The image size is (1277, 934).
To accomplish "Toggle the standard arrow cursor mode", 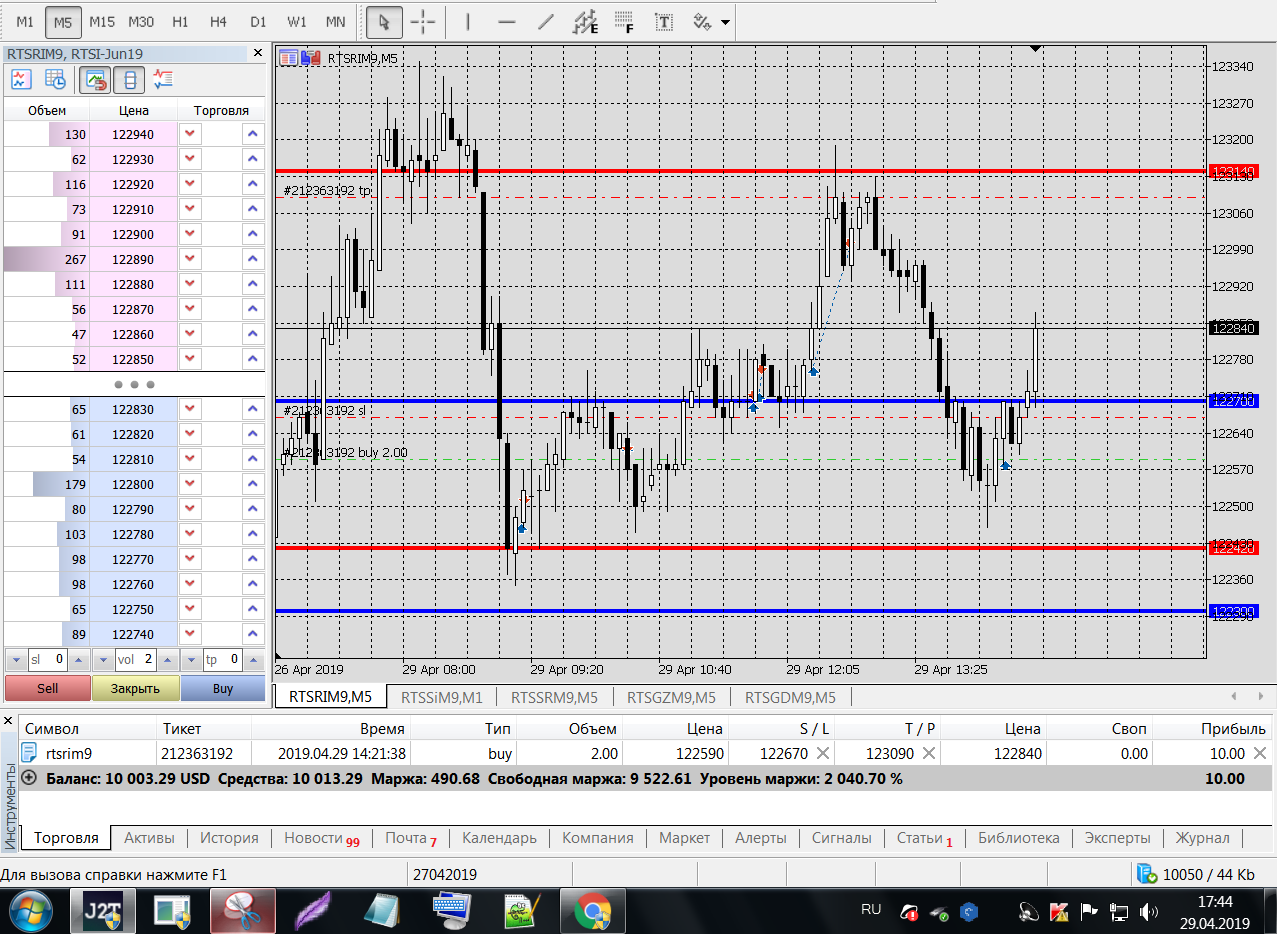I will pos(383,21).
